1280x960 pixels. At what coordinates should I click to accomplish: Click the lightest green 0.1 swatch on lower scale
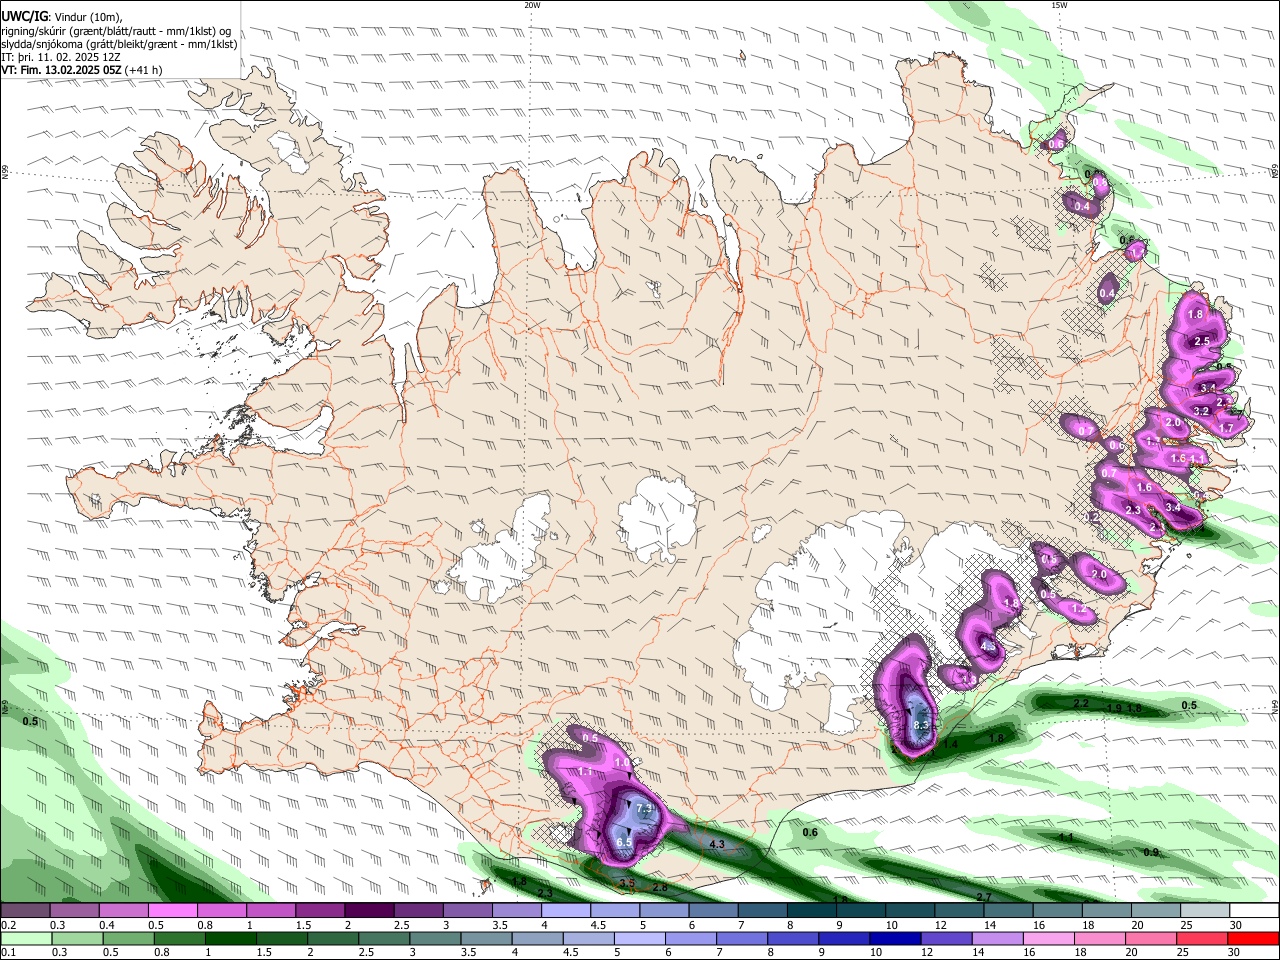pos(24,938)
